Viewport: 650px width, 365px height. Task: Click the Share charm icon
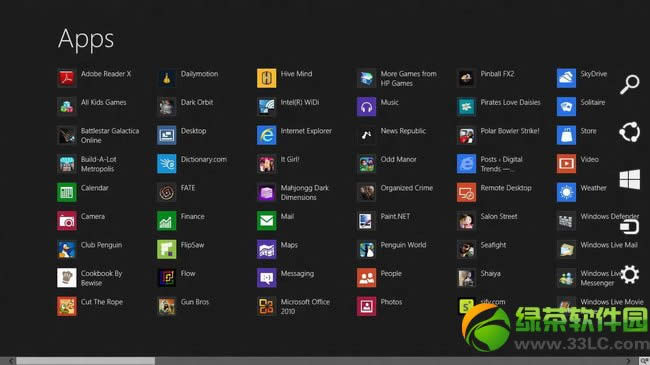coord(630,132)
